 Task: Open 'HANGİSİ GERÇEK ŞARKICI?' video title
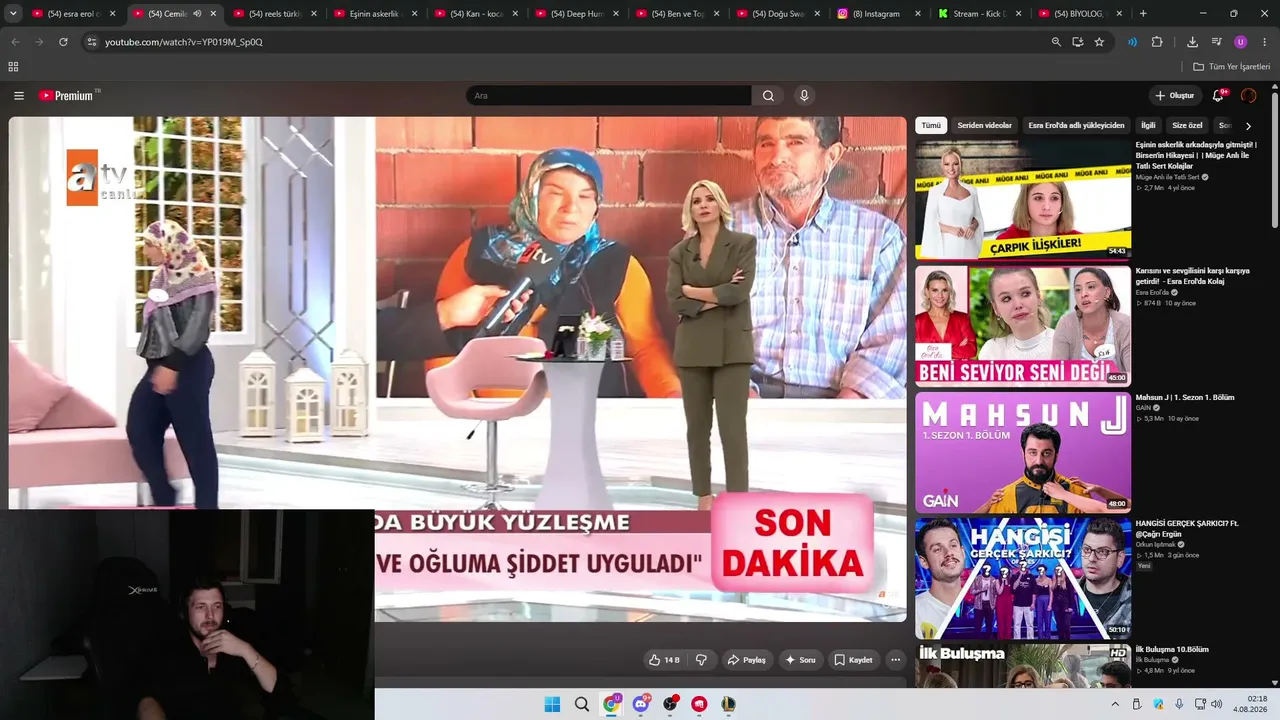point(1187,529)
